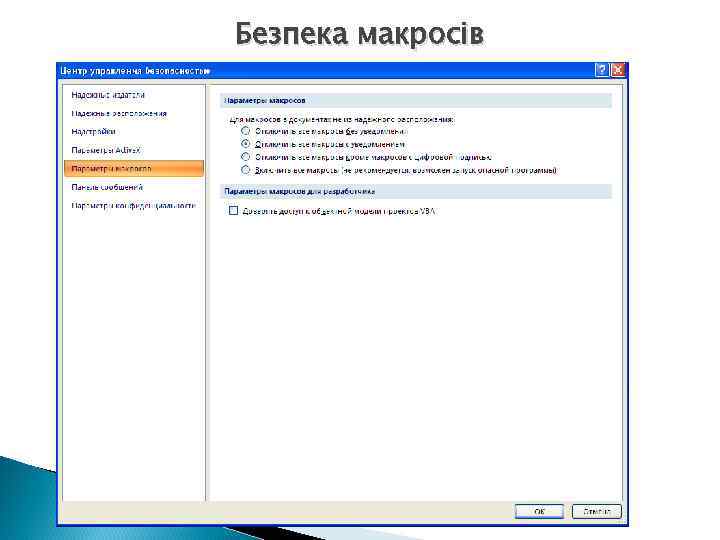Click the Безпека макросів slide heading
The height and width of the screenshot is (540, 720).
point(360,34)
